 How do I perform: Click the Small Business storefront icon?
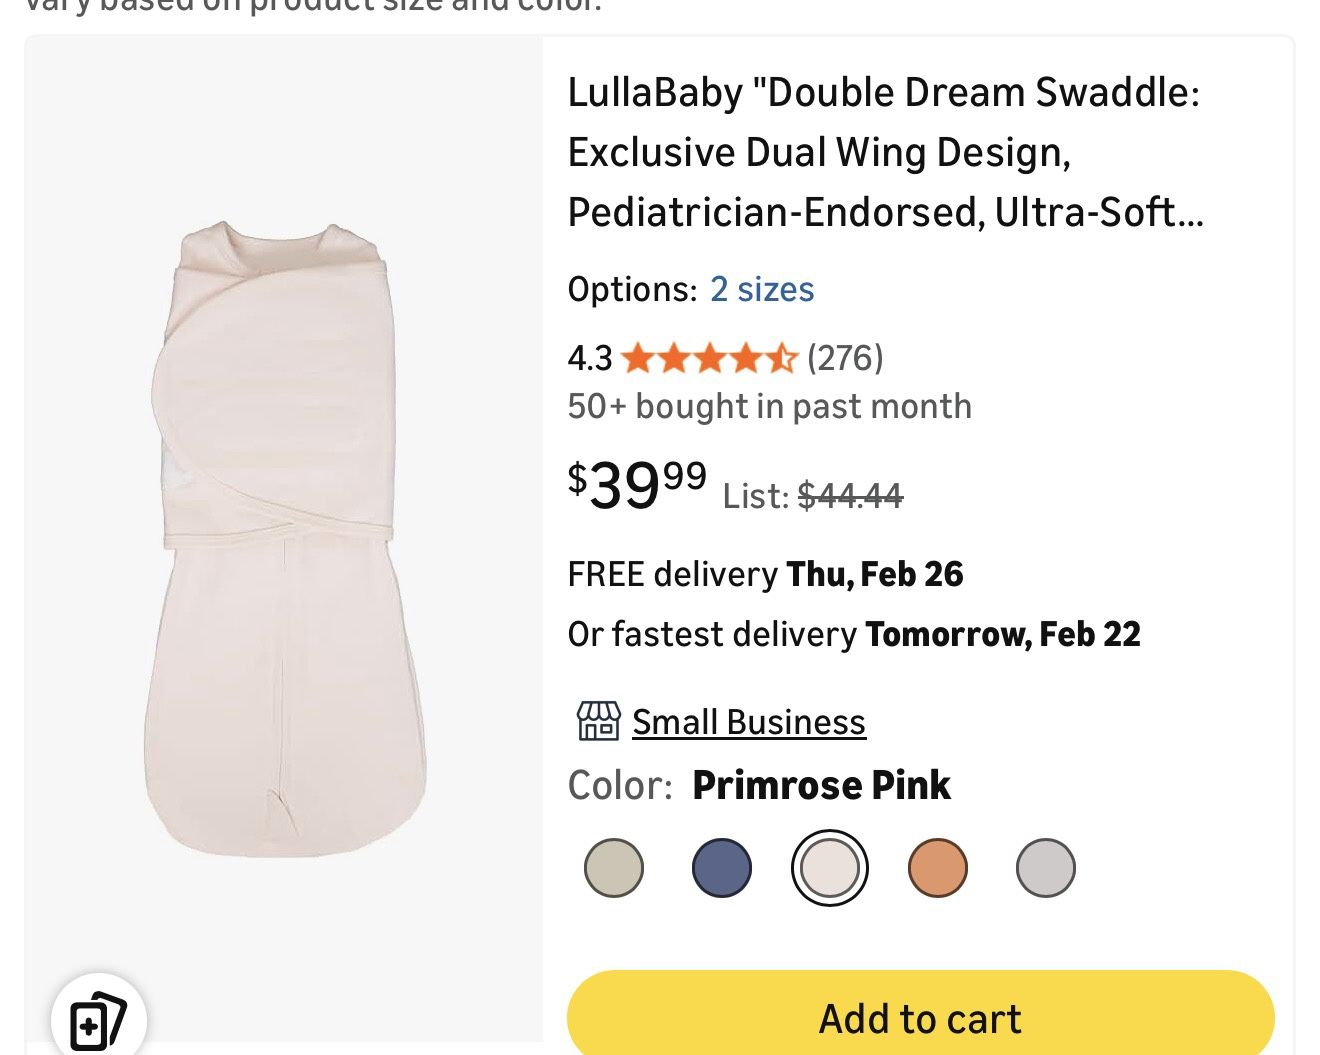[598, 721]
